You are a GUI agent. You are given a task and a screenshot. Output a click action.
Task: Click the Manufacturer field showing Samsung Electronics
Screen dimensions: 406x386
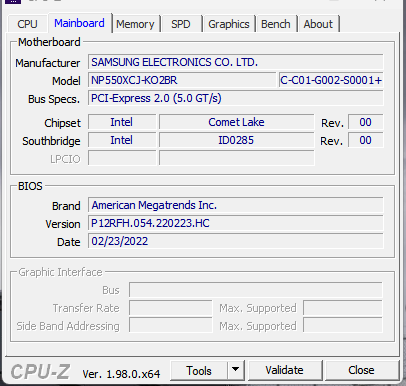click(236, 62)
